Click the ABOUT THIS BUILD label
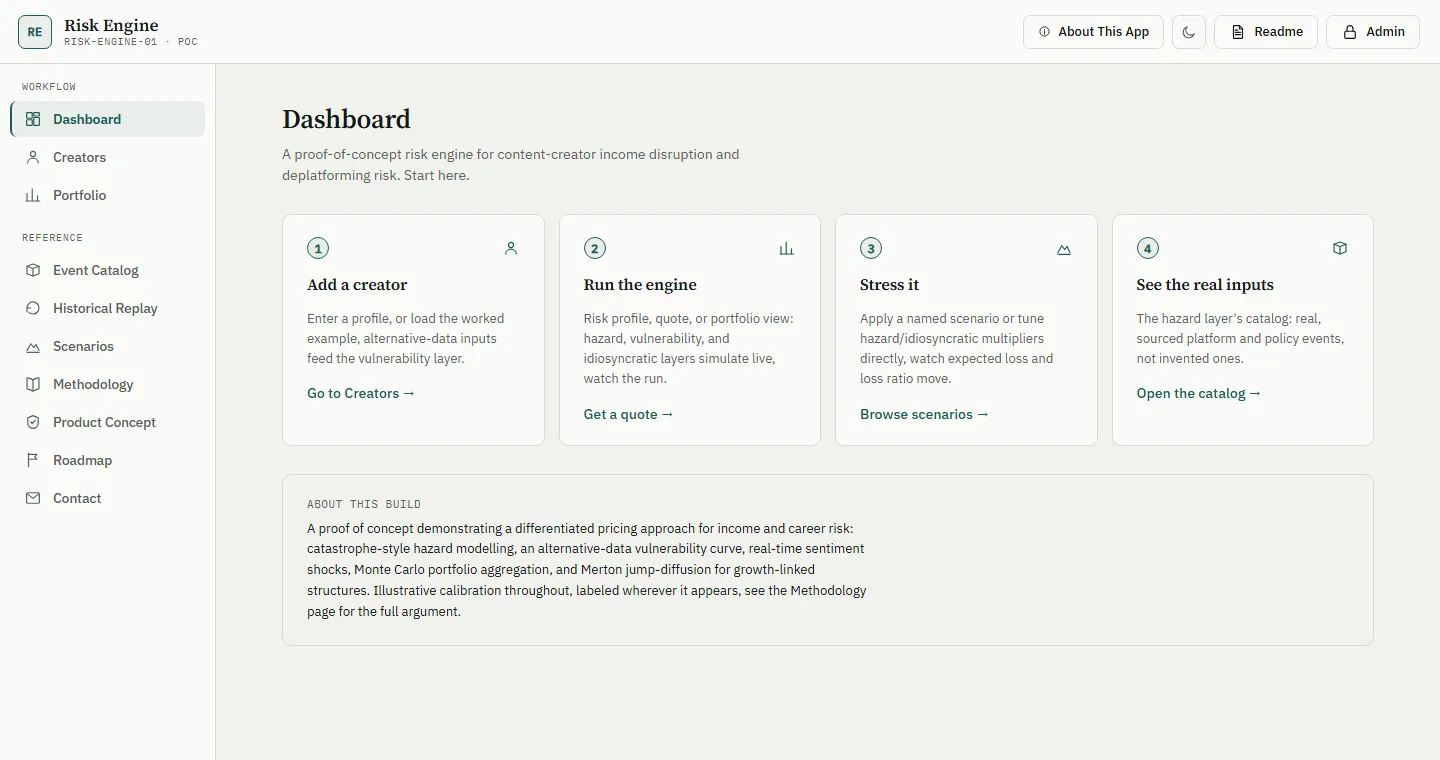The image size is (1440, 760). tap(364, 504)
